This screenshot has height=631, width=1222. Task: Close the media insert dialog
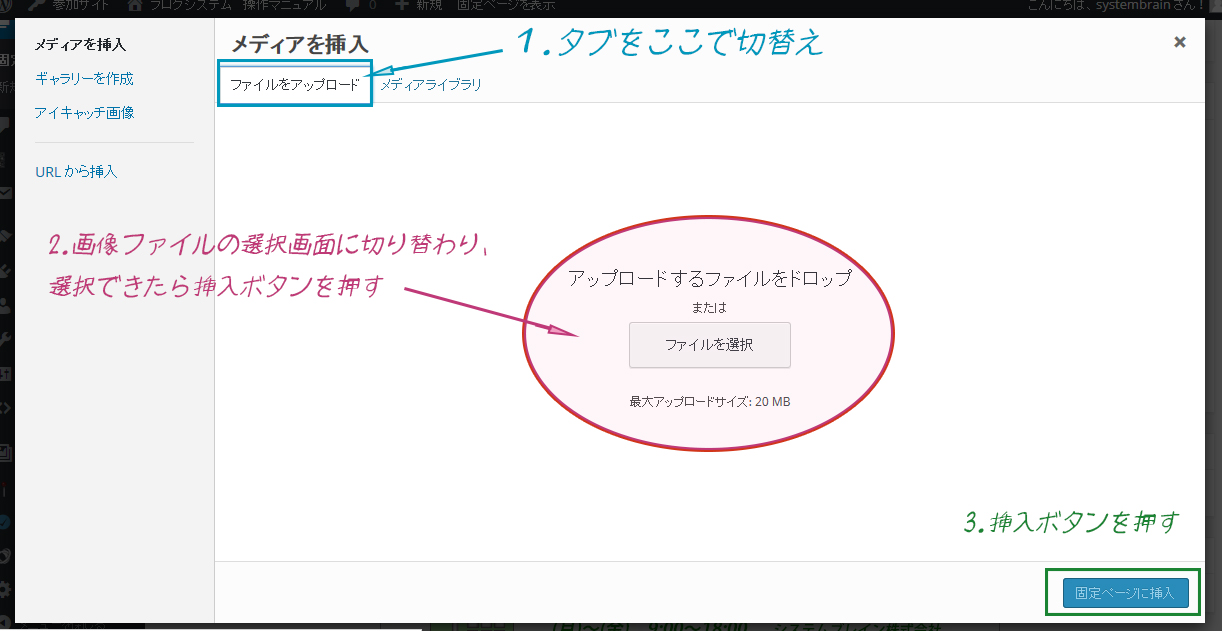1180,42
